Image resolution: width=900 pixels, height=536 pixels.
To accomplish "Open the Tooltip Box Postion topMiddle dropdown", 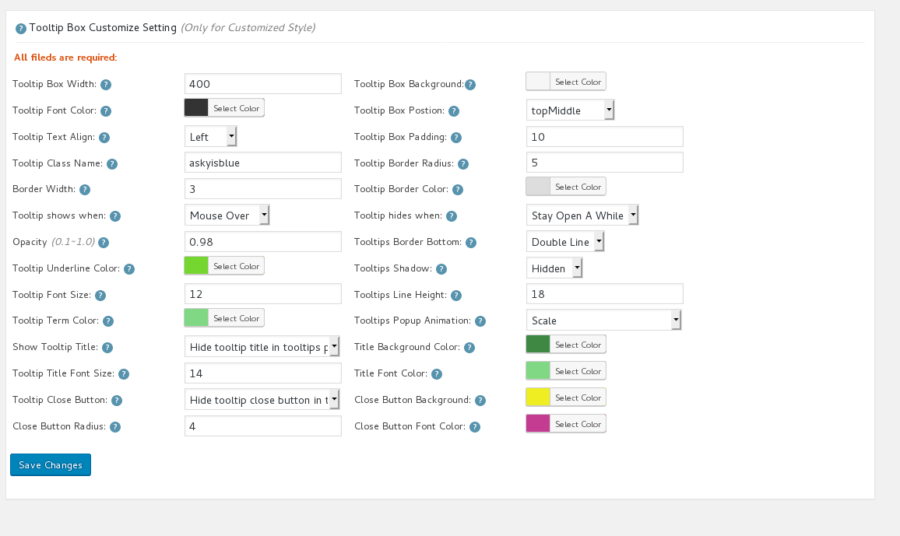I will pyautogui.click(x=570, y=110).
